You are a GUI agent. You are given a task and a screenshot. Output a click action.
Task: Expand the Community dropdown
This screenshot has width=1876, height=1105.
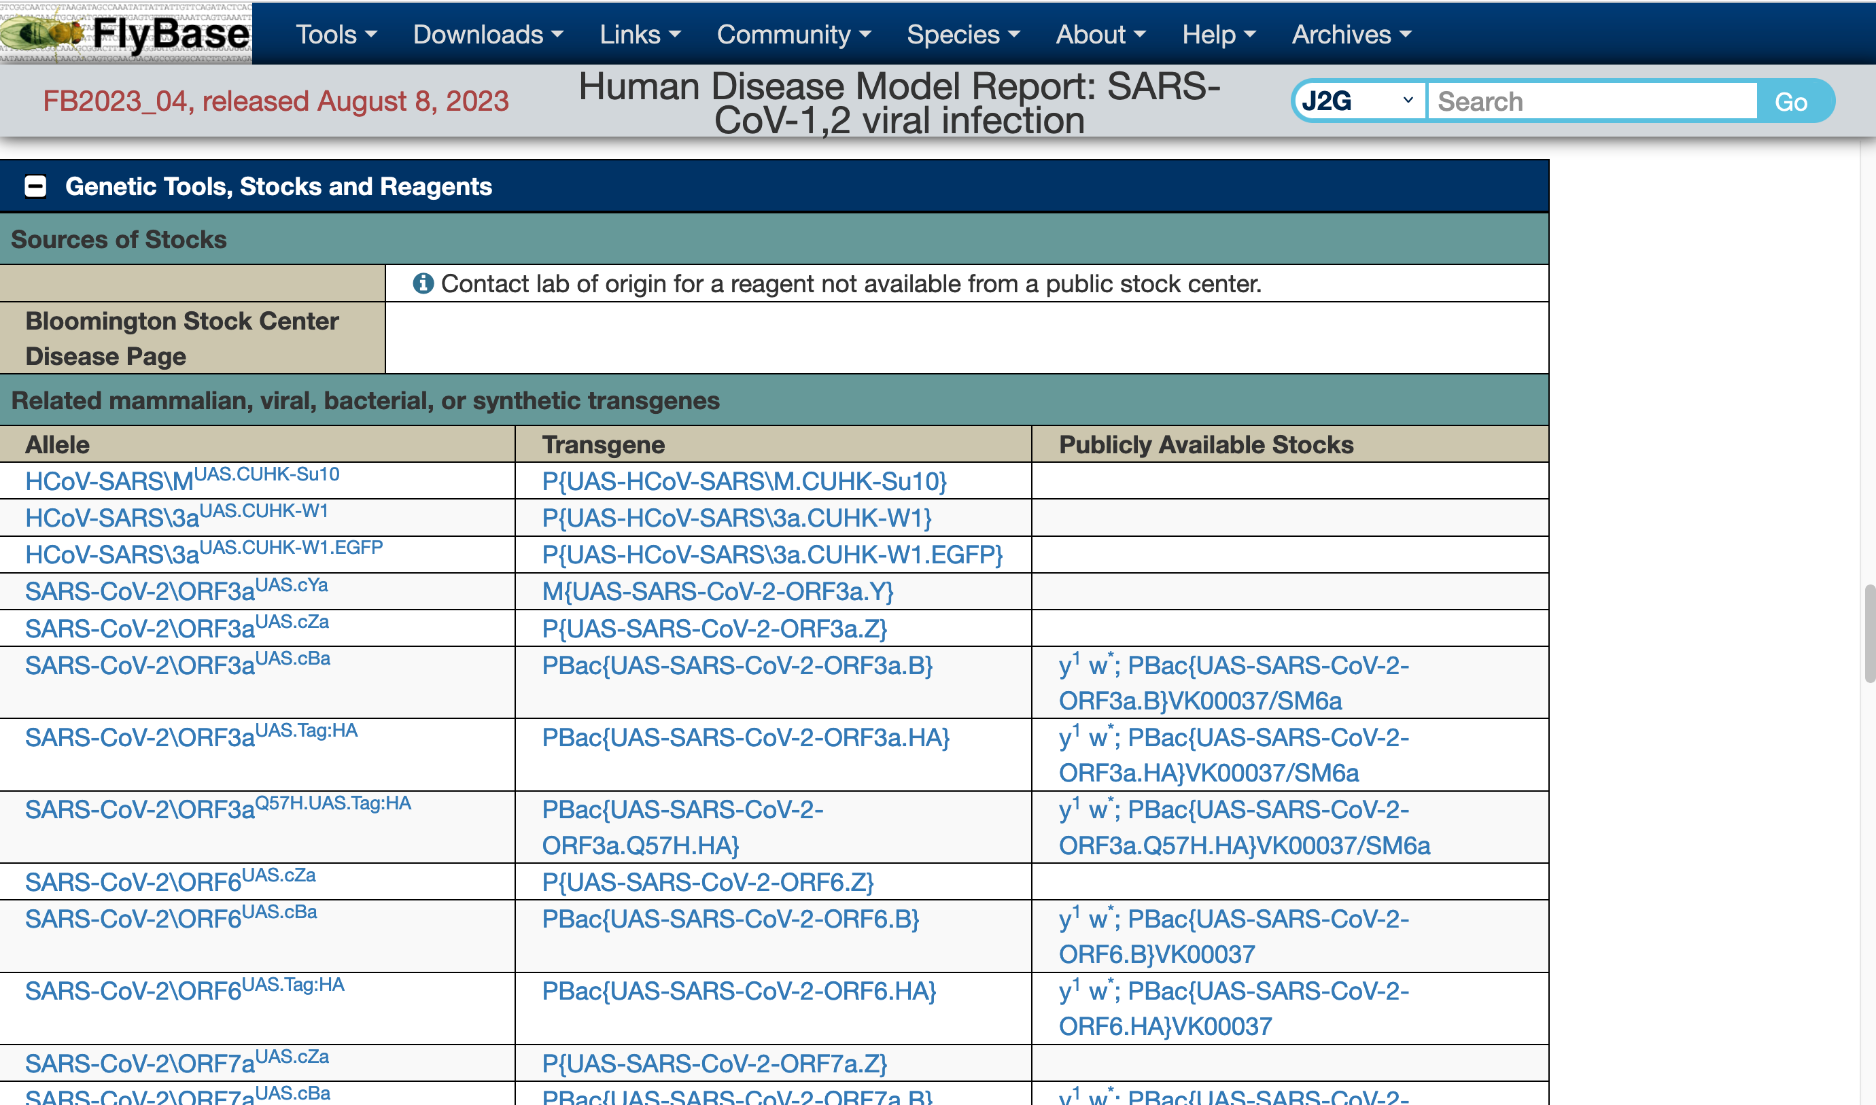(794, 34)
